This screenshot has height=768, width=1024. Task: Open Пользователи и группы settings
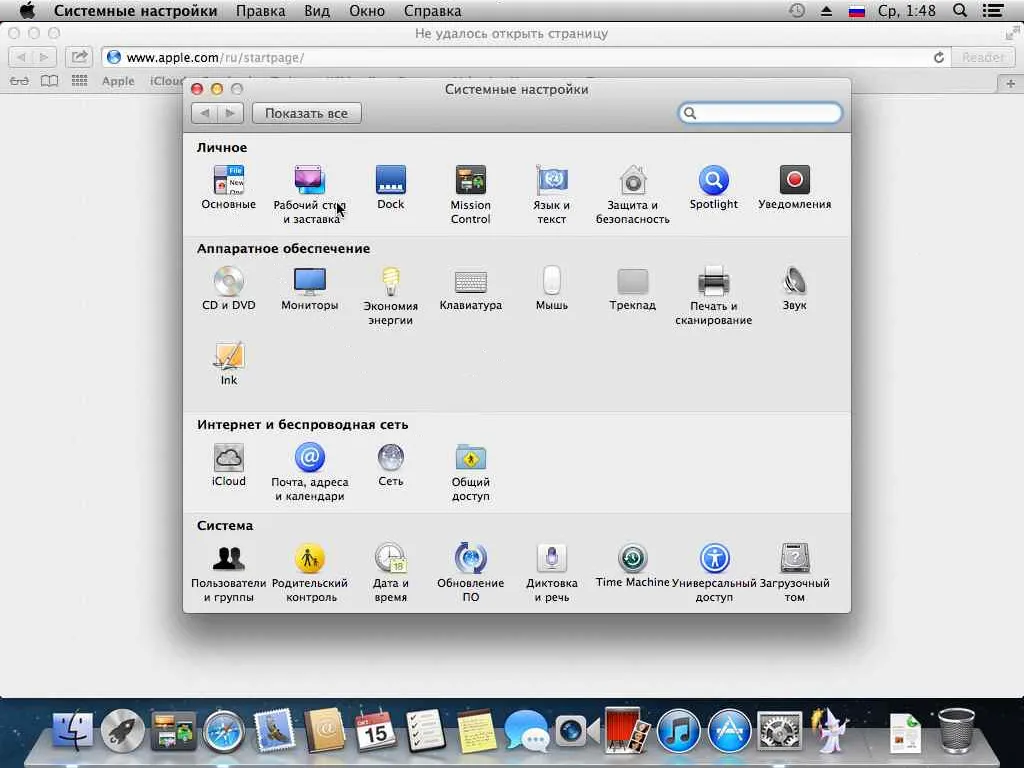[x=229, y=573]
